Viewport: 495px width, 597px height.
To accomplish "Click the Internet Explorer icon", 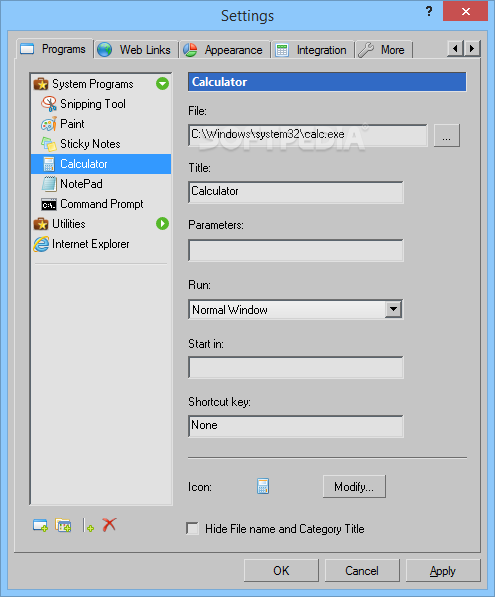I will click(x=41, y=244).
